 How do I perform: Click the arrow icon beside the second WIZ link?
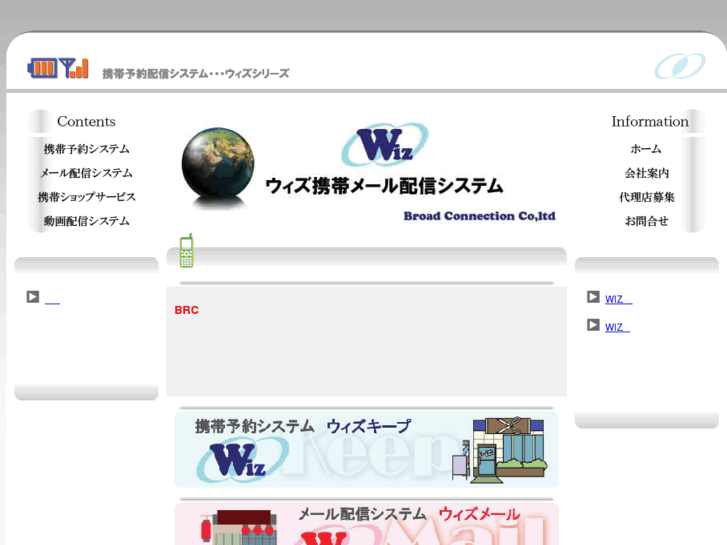[593, 325]
